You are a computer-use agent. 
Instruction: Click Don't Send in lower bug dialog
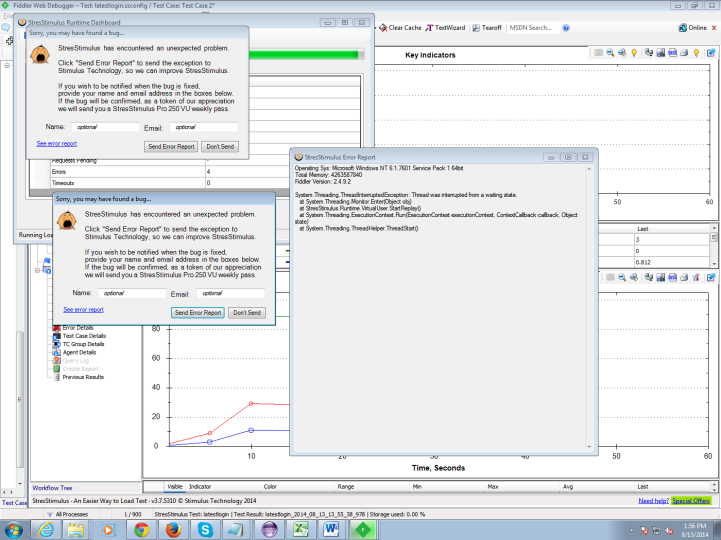click(247, 312)
